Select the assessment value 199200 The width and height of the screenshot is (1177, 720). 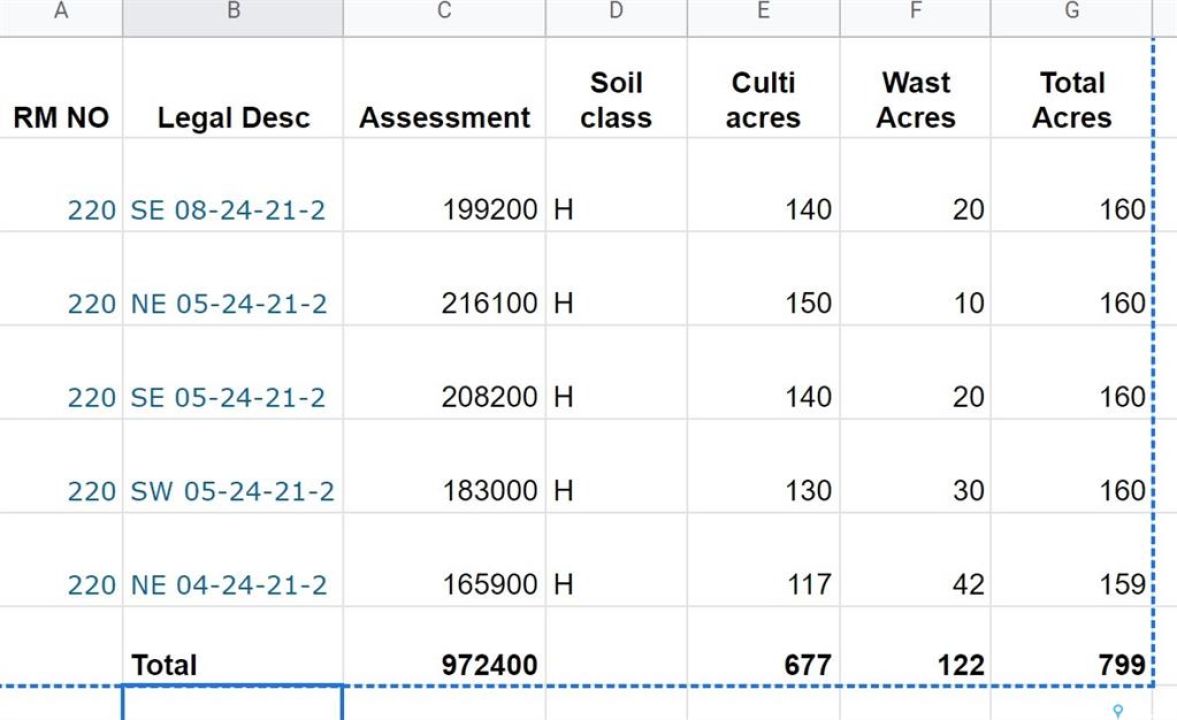pos(489,211)
